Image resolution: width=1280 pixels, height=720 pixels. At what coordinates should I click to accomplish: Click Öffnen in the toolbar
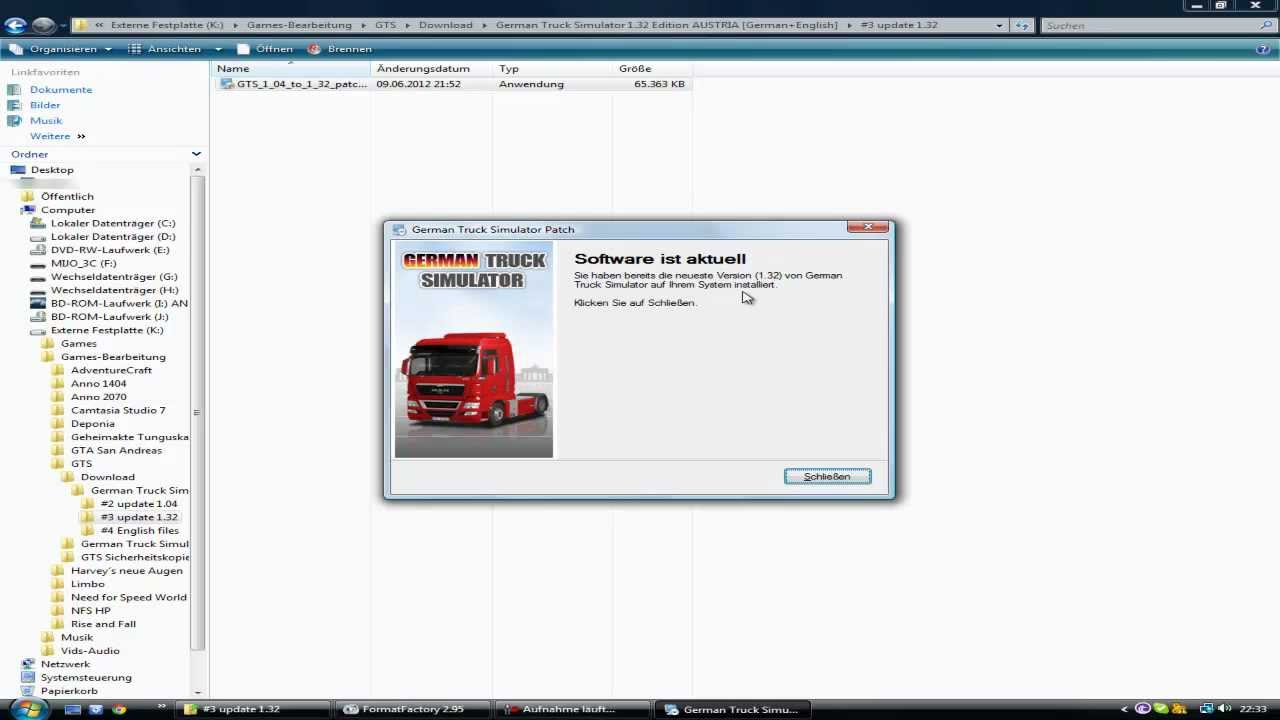[265, 49]
